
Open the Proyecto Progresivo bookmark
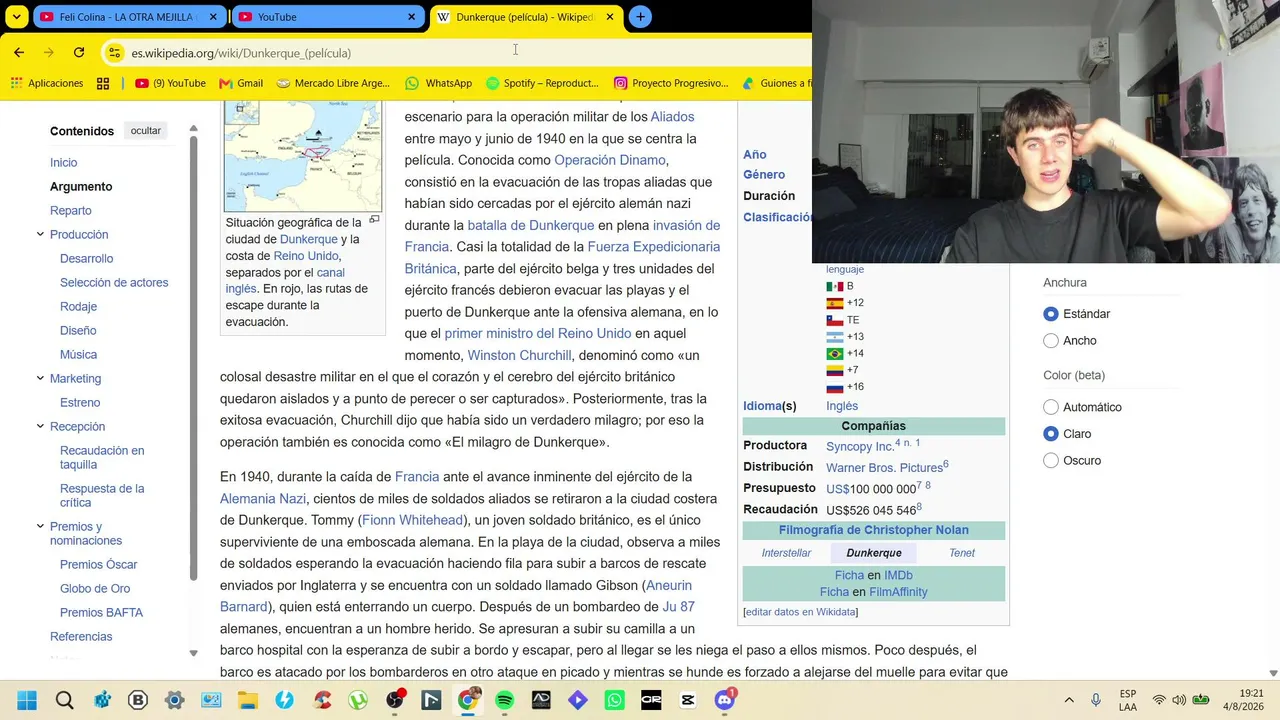tap(671, 83)
